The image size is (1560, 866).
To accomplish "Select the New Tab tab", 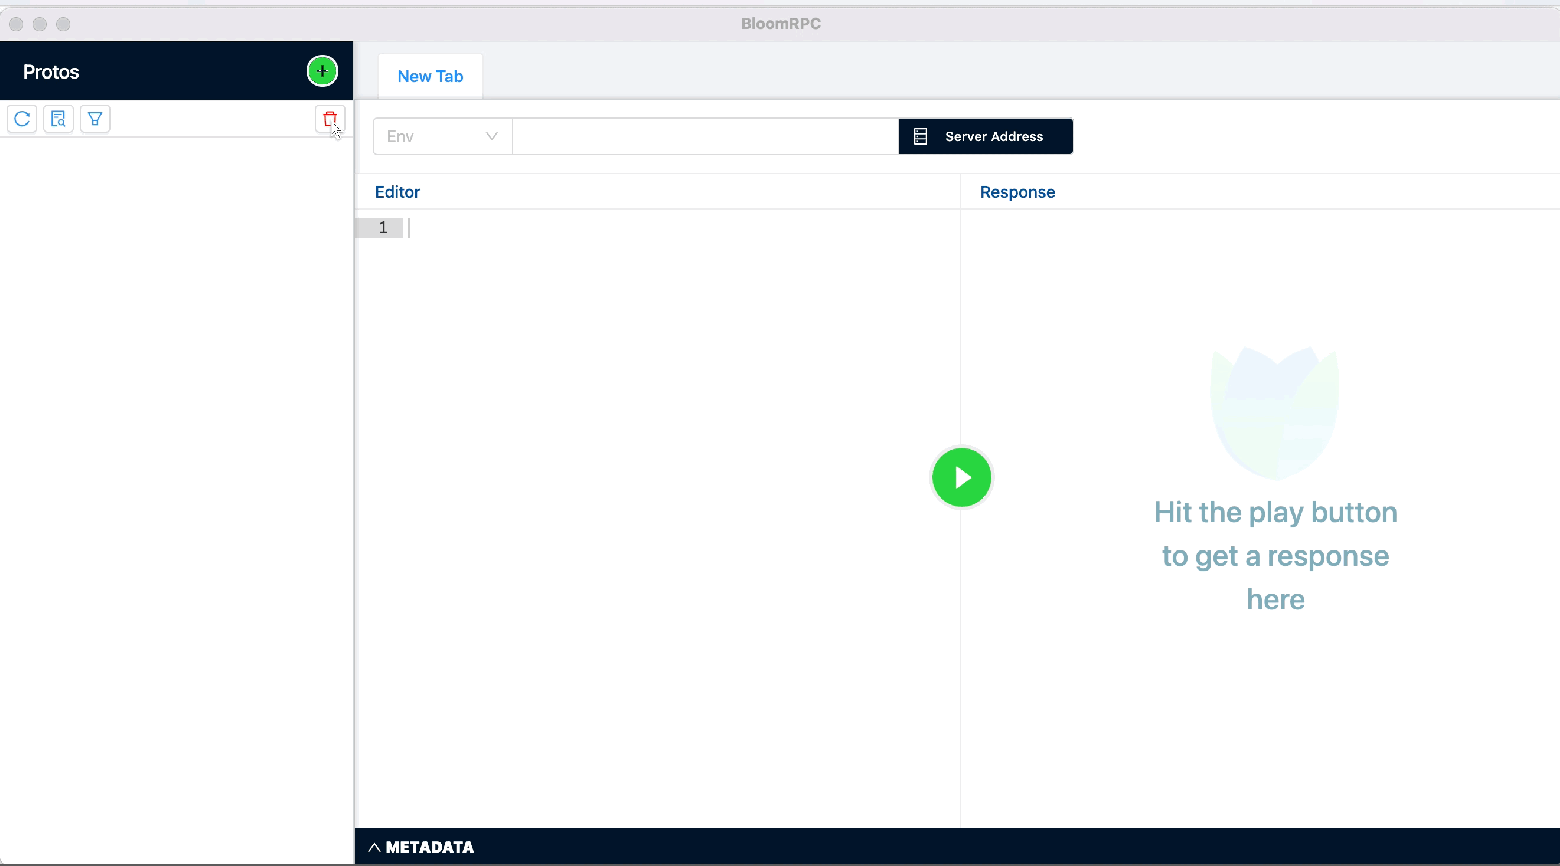I will coord(430,76).
